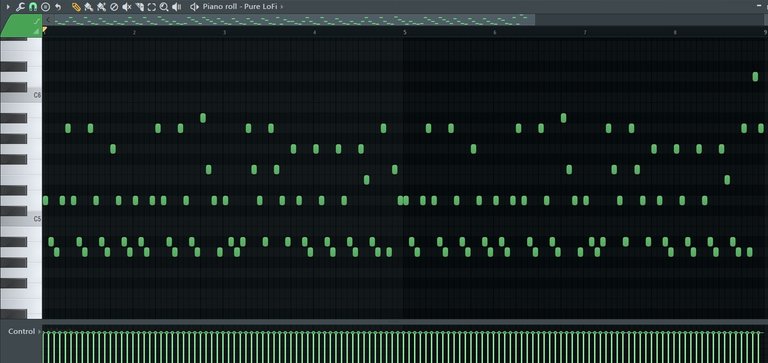Select the Mute tool
The image size is (768, 363).
126,7
